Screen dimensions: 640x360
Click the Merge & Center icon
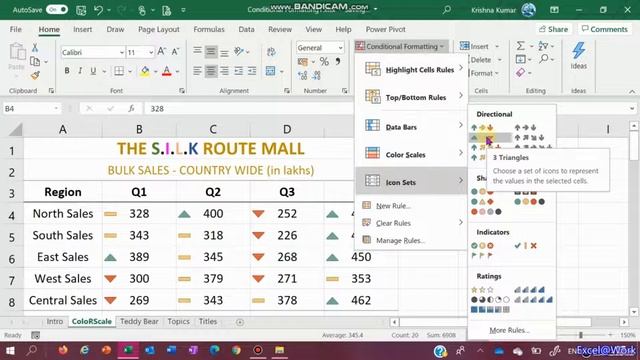click(271, 71)
